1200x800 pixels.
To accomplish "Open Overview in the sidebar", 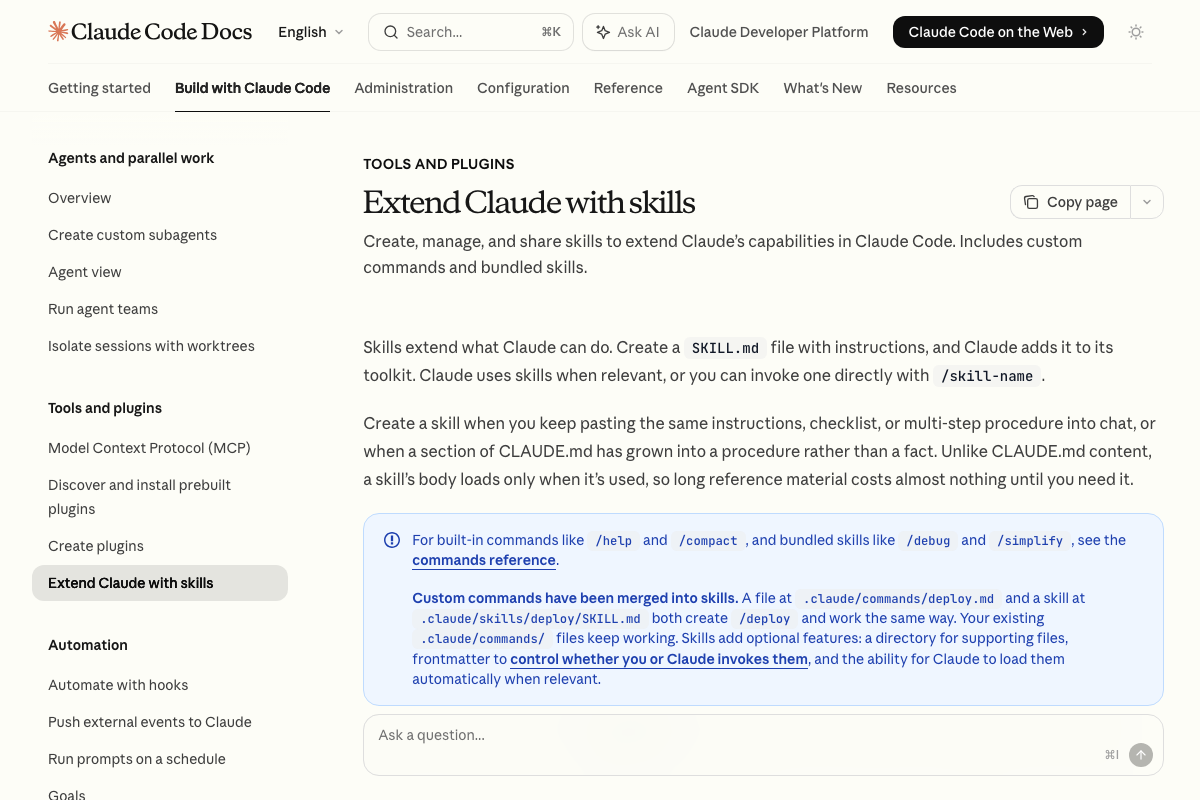I will point(80,198).
